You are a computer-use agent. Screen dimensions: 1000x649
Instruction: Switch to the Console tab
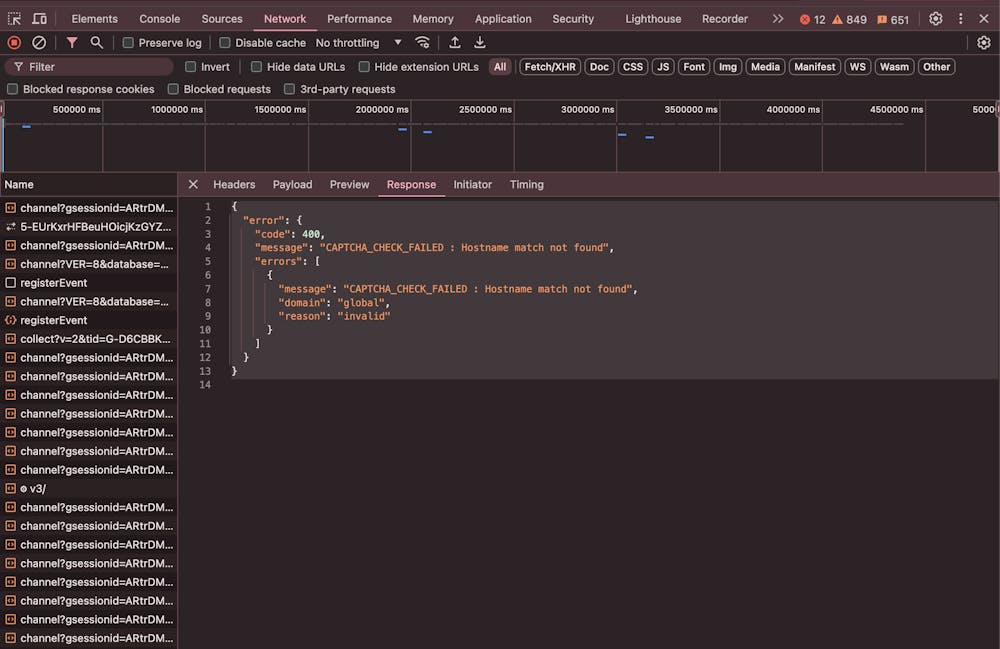point(160,19)
